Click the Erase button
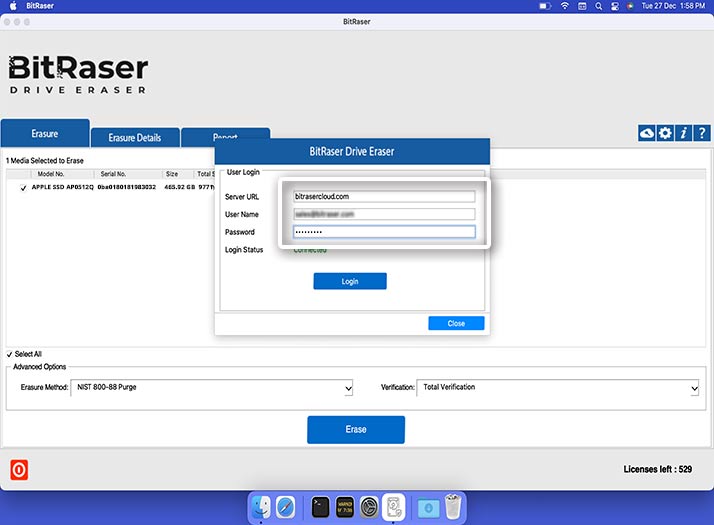 (x=356, y=429)
